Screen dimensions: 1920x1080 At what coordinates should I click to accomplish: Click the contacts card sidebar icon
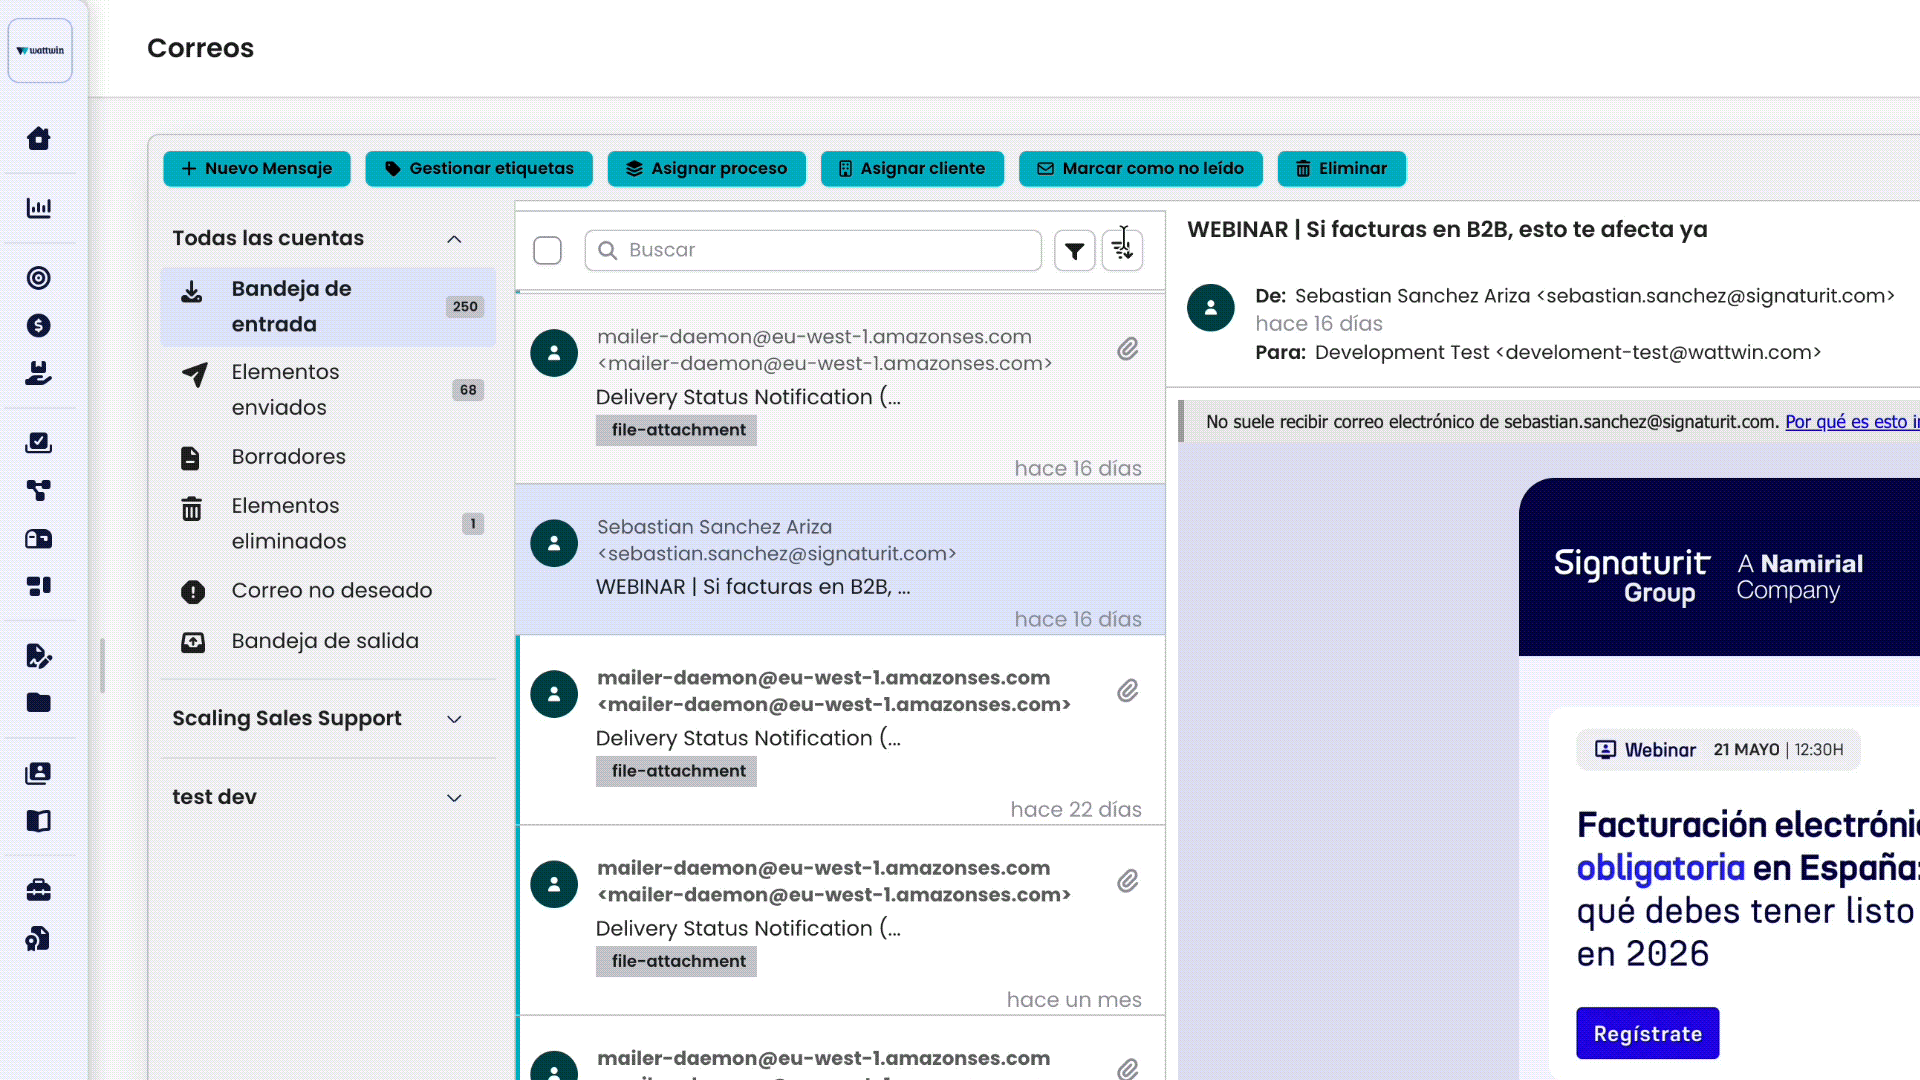point(39,773)
